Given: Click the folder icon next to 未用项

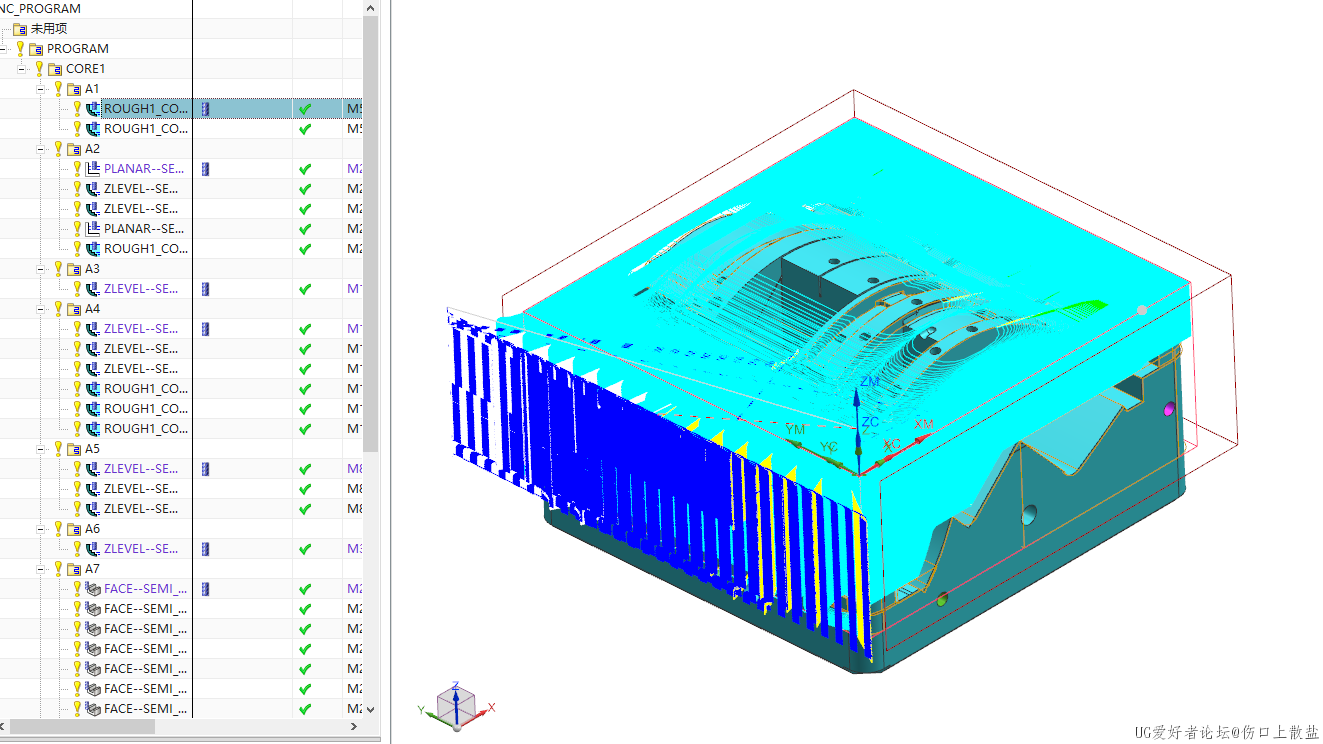Looking at the screenshot, I should pos(19,29).
